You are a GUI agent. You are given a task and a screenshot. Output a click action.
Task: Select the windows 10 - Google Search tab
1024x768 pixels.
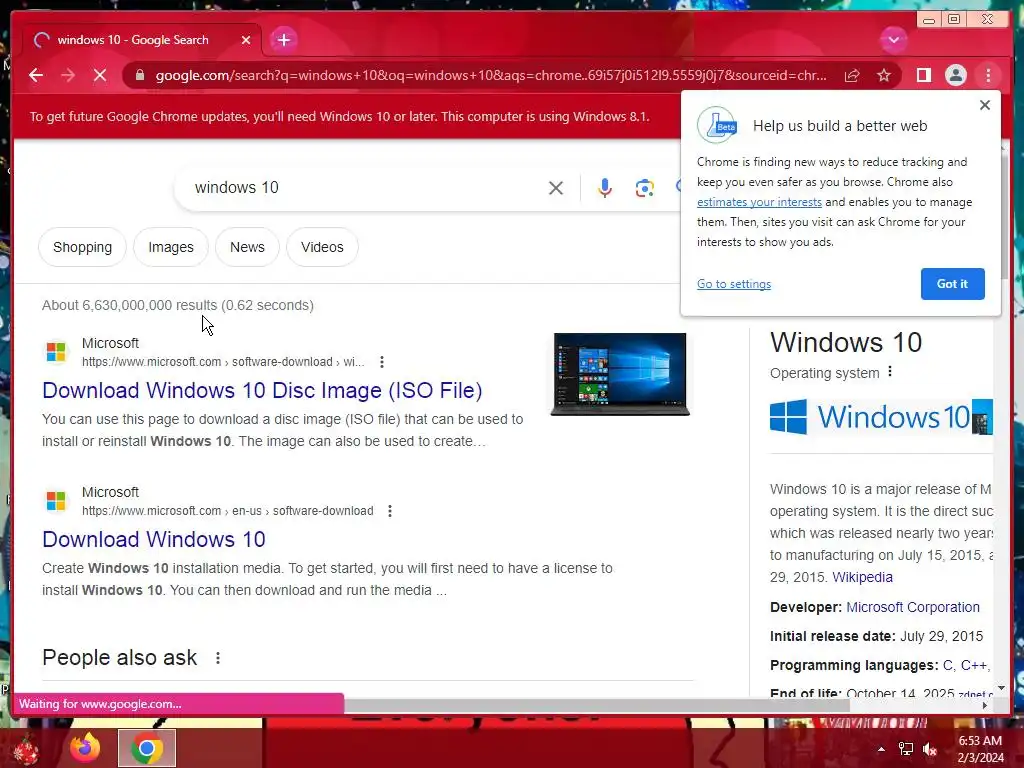click(x=142, y=40)
